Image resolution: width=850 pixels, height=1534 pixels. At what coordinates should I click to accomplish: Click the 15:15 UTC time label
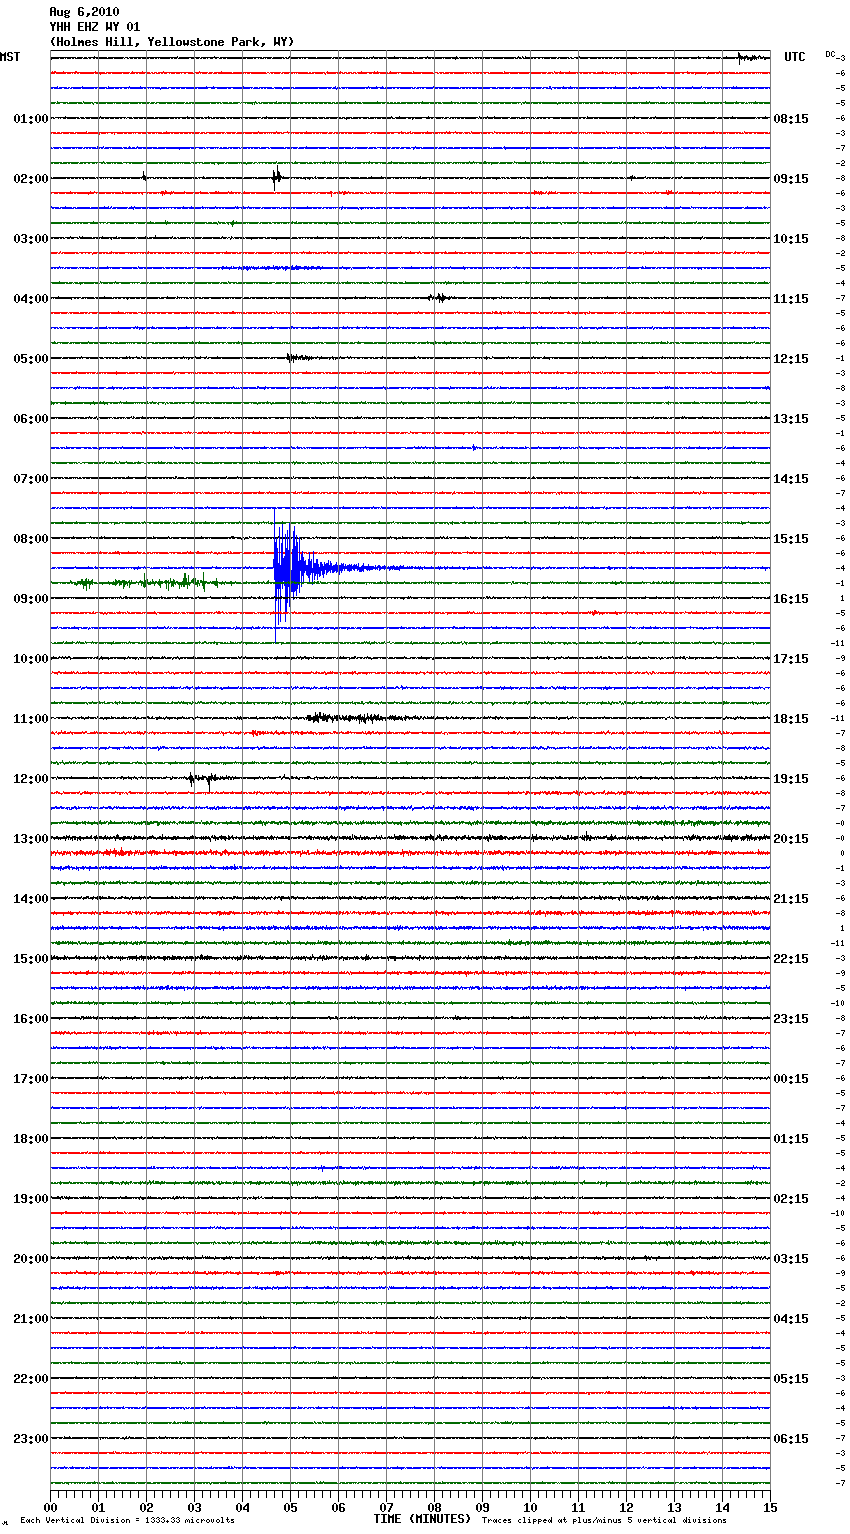790,539
